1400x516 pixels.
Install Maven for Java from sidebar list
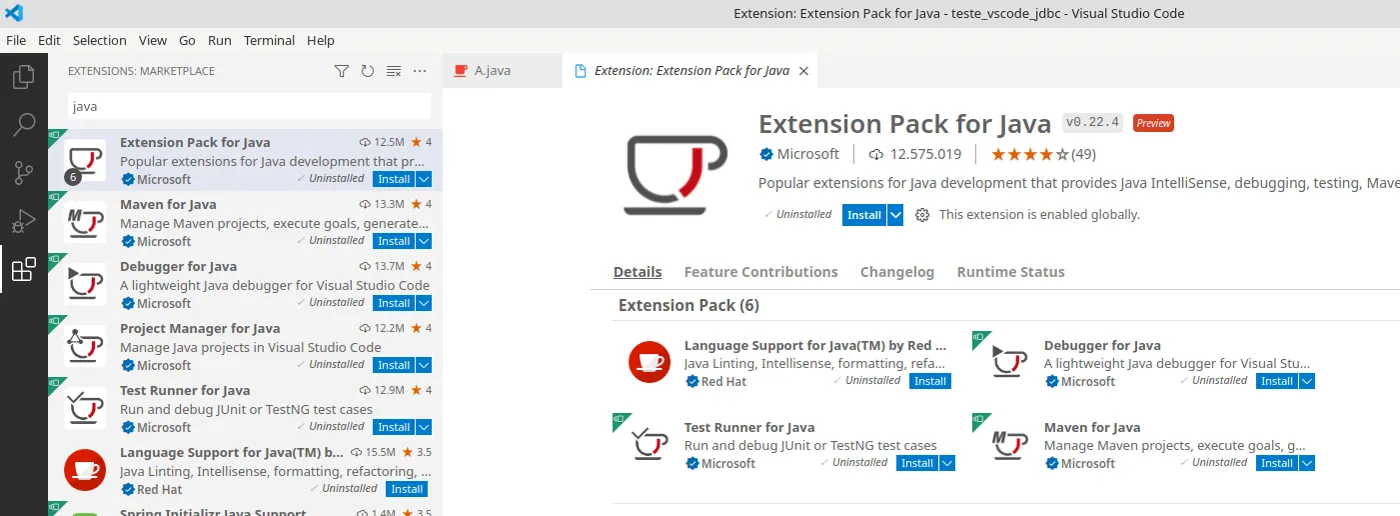point(394,241)
